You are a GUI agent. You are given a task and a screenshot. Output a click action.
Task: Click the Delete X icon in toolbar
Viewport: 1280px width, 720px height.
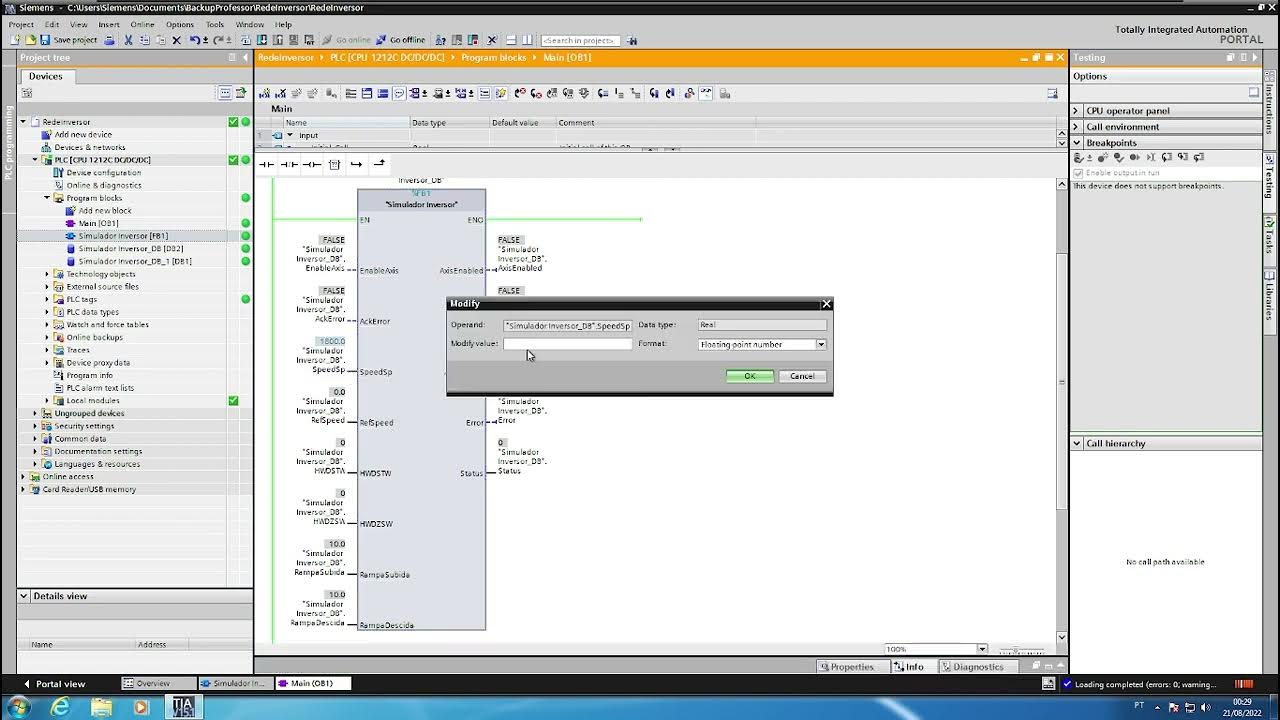tap(177, 40)
